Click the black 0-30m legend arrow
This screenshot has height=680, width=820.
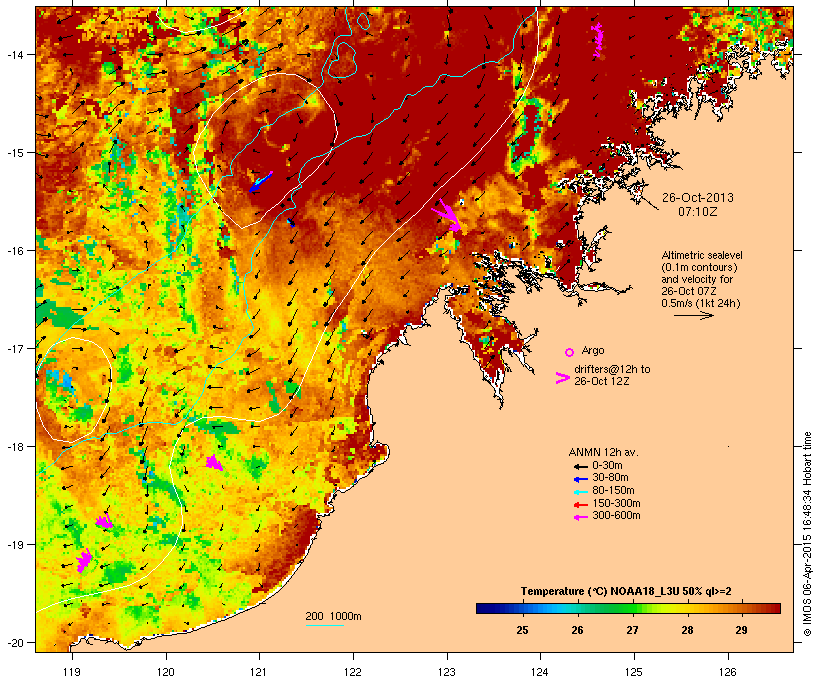580,466
